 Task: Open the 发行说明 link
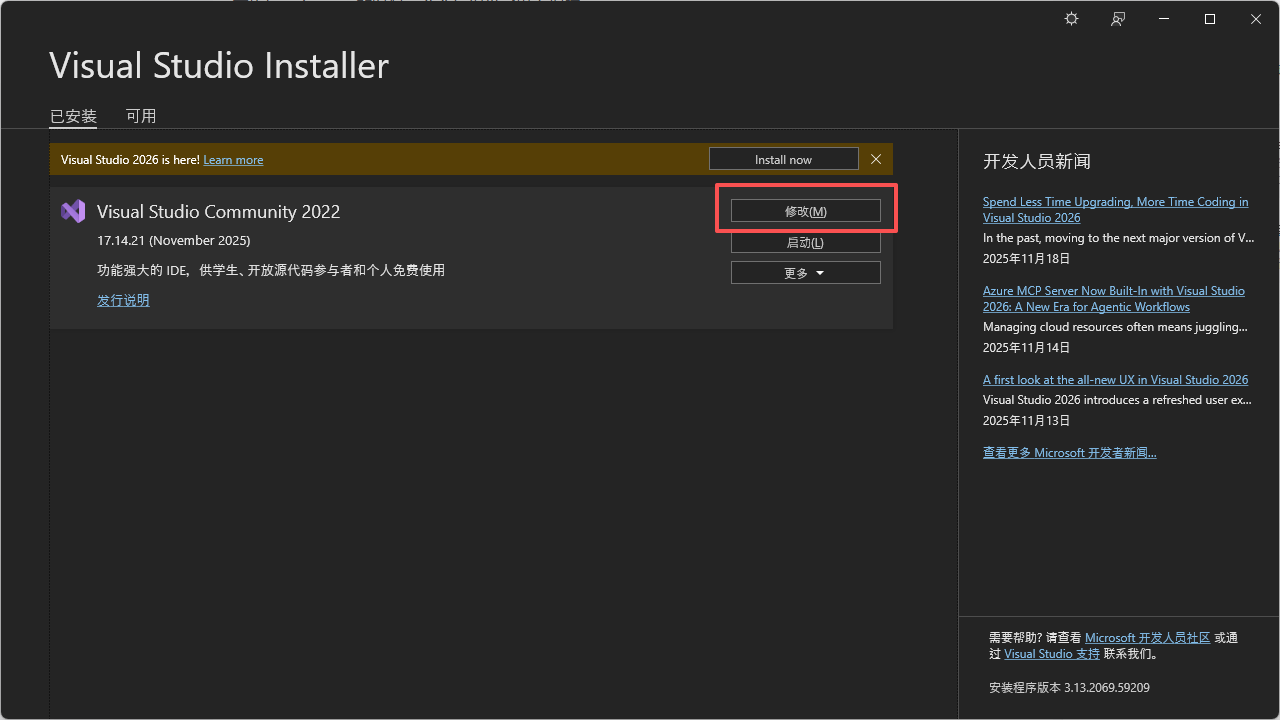tap(123, 300)
